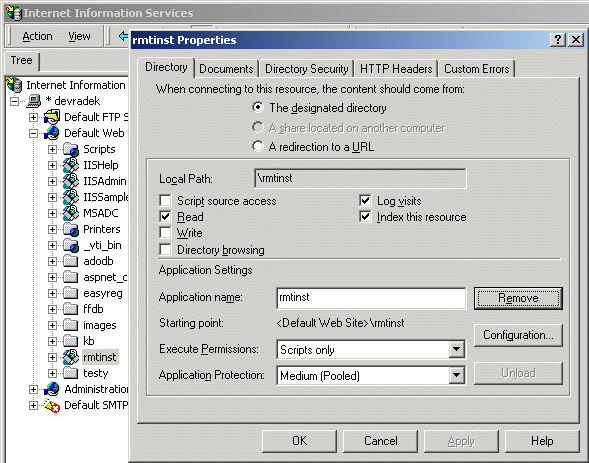
Task: Click the IISSamples application icon
Action: [x=71, y=197]
